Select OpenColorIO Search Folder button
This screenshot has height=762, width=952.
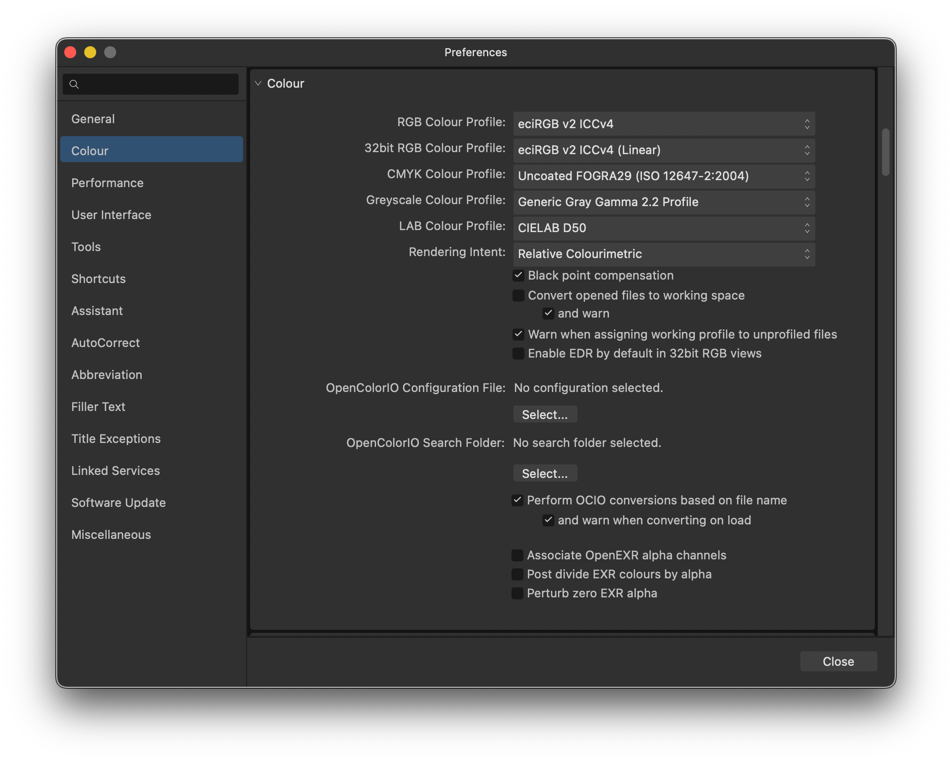545,474
